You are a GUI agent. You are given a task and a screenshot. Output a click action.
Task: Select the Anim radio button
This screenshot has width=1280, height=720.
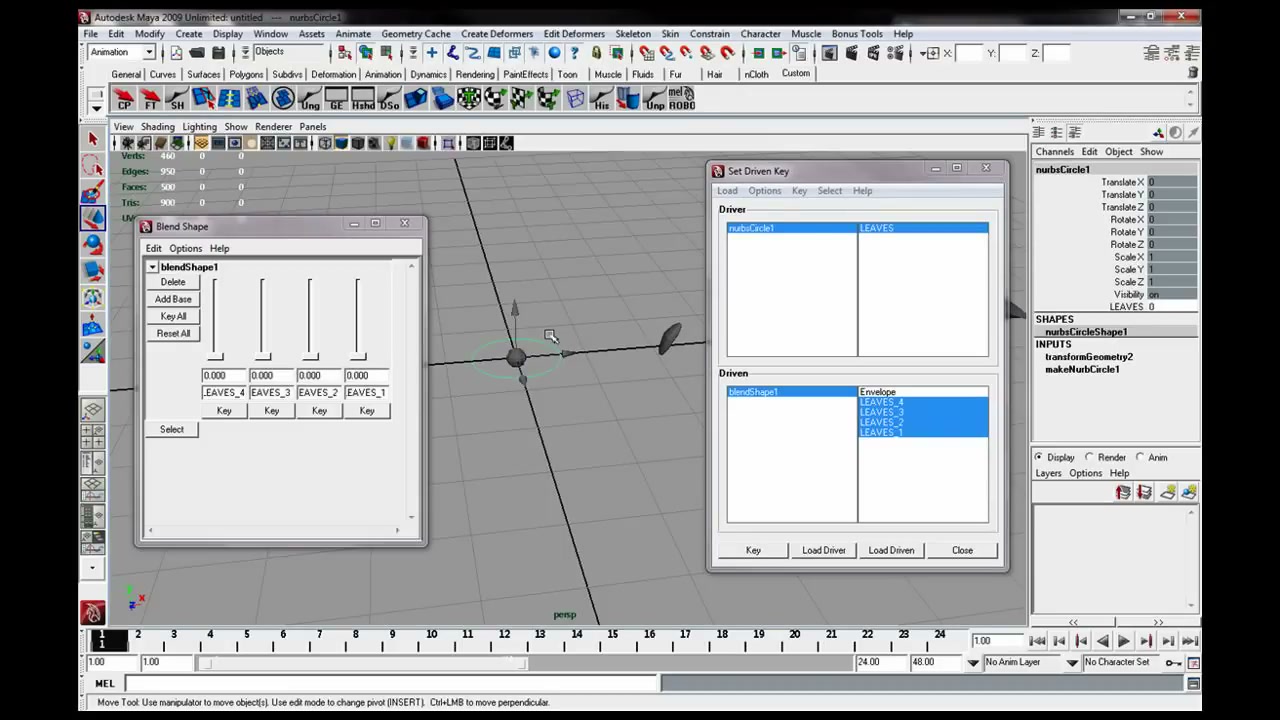pos(1140,457)
